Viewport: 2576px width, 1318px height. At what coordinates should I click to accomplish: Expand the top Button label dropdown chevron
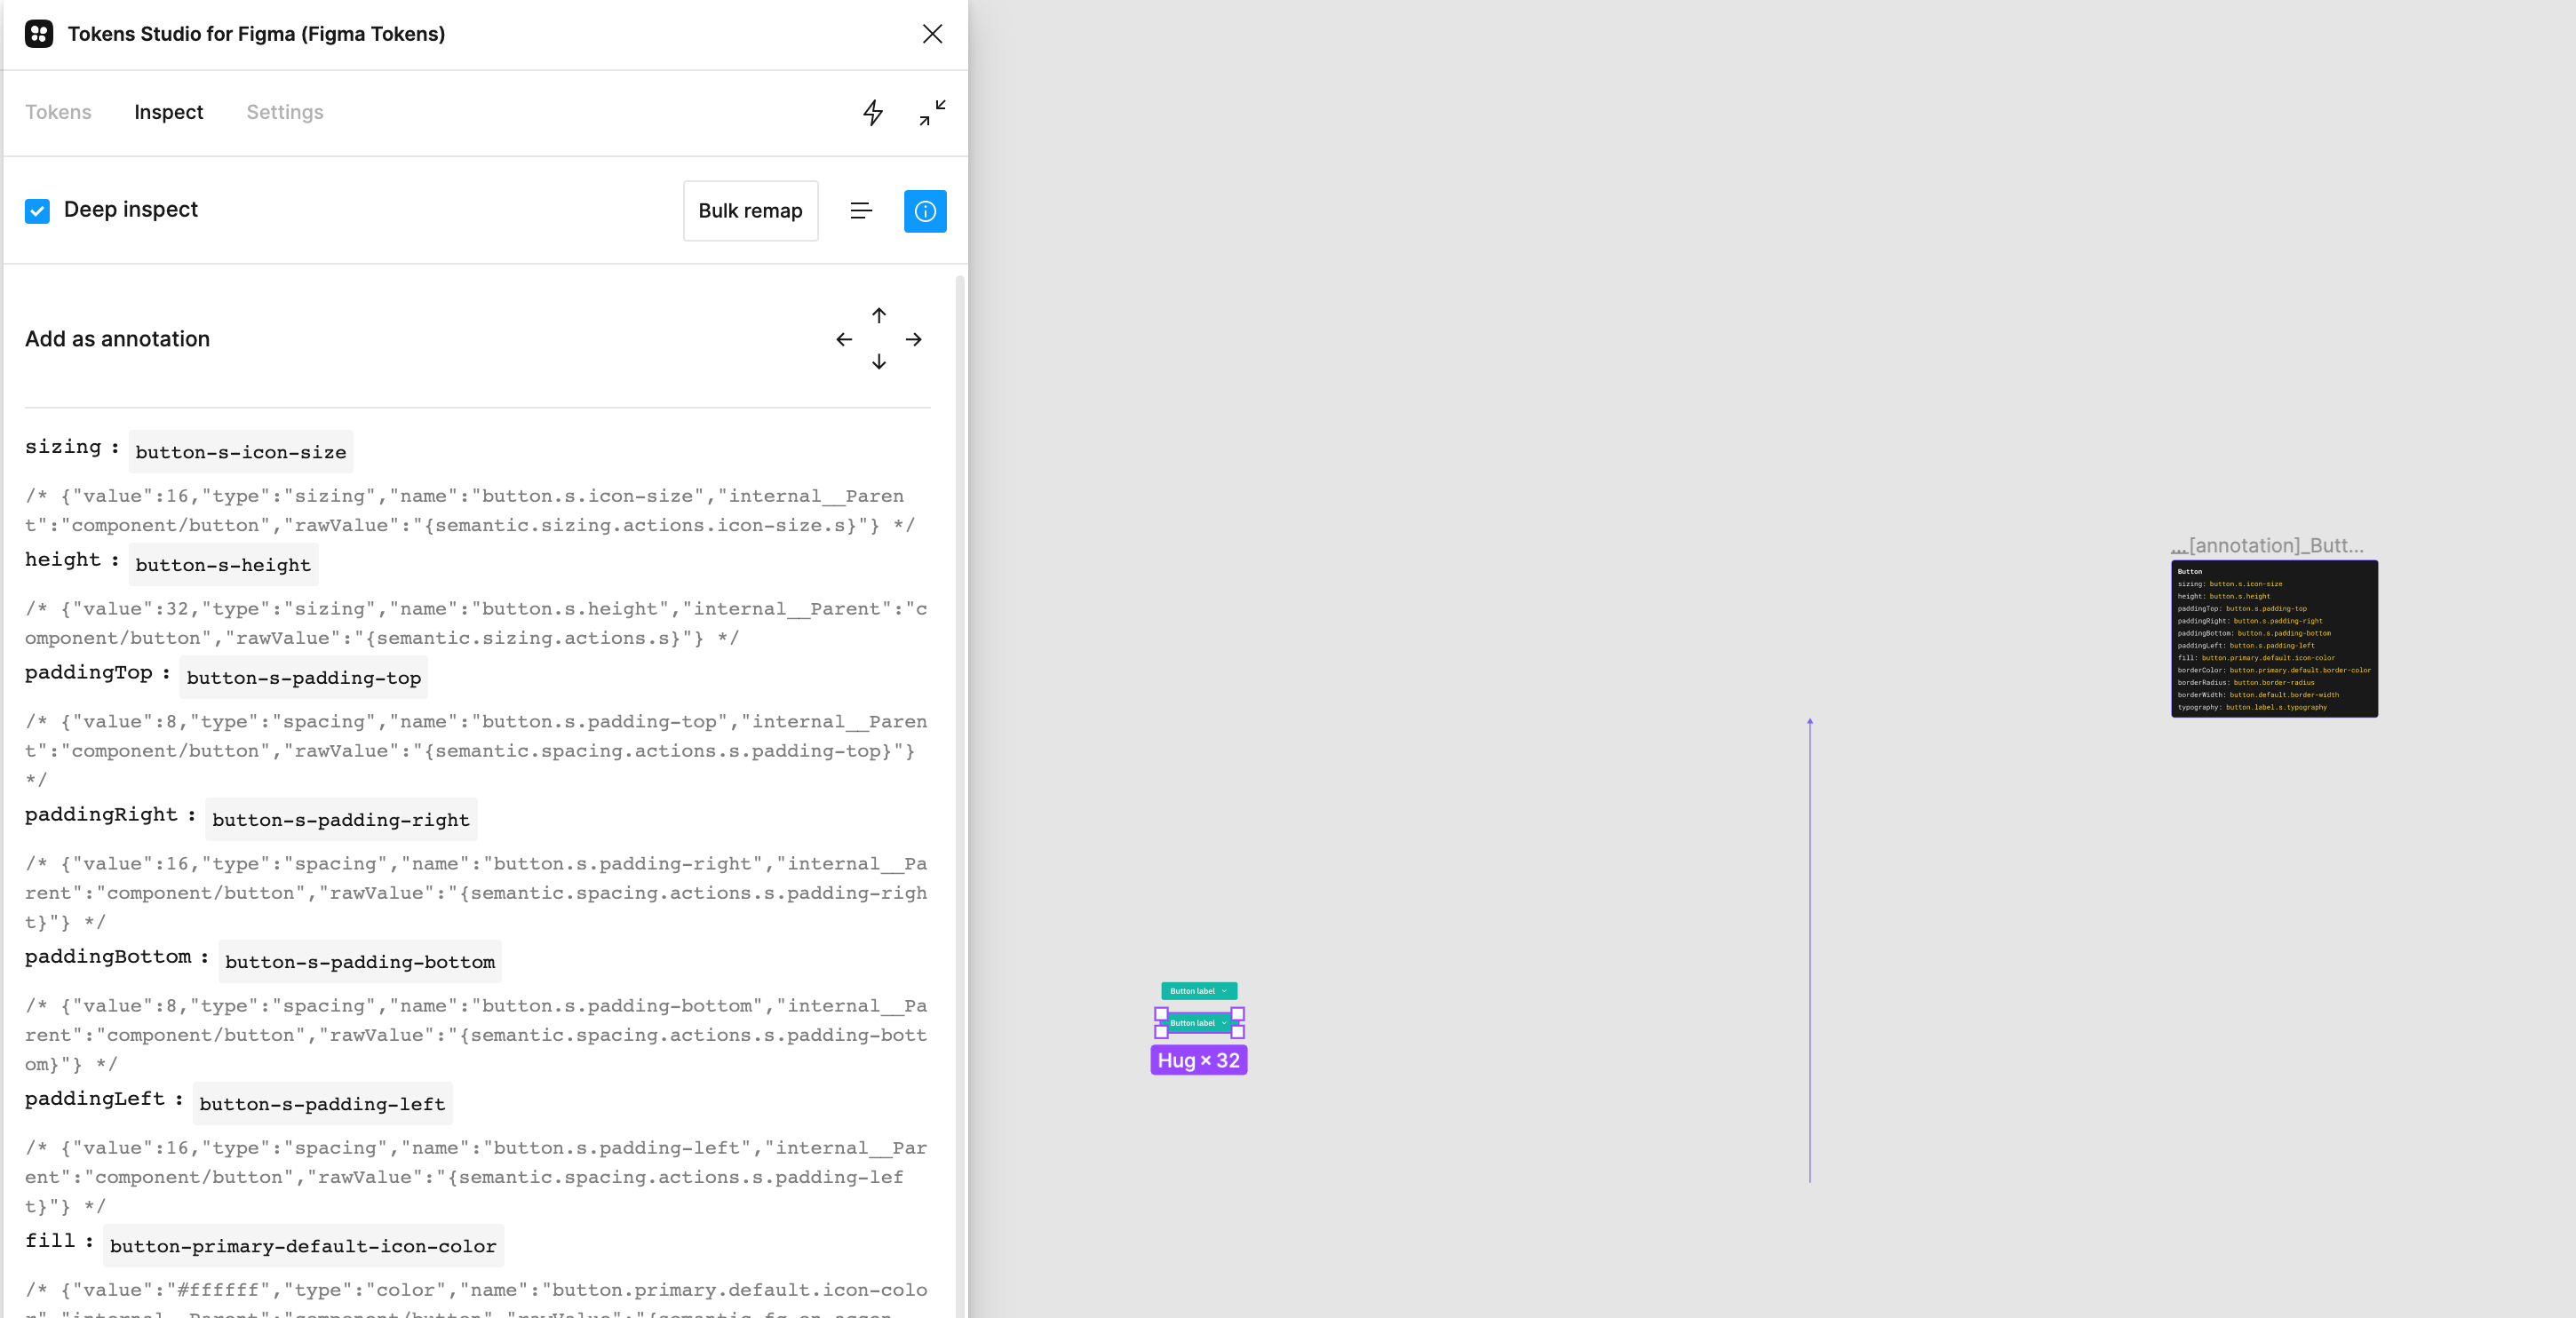[x=1222, y=991]
